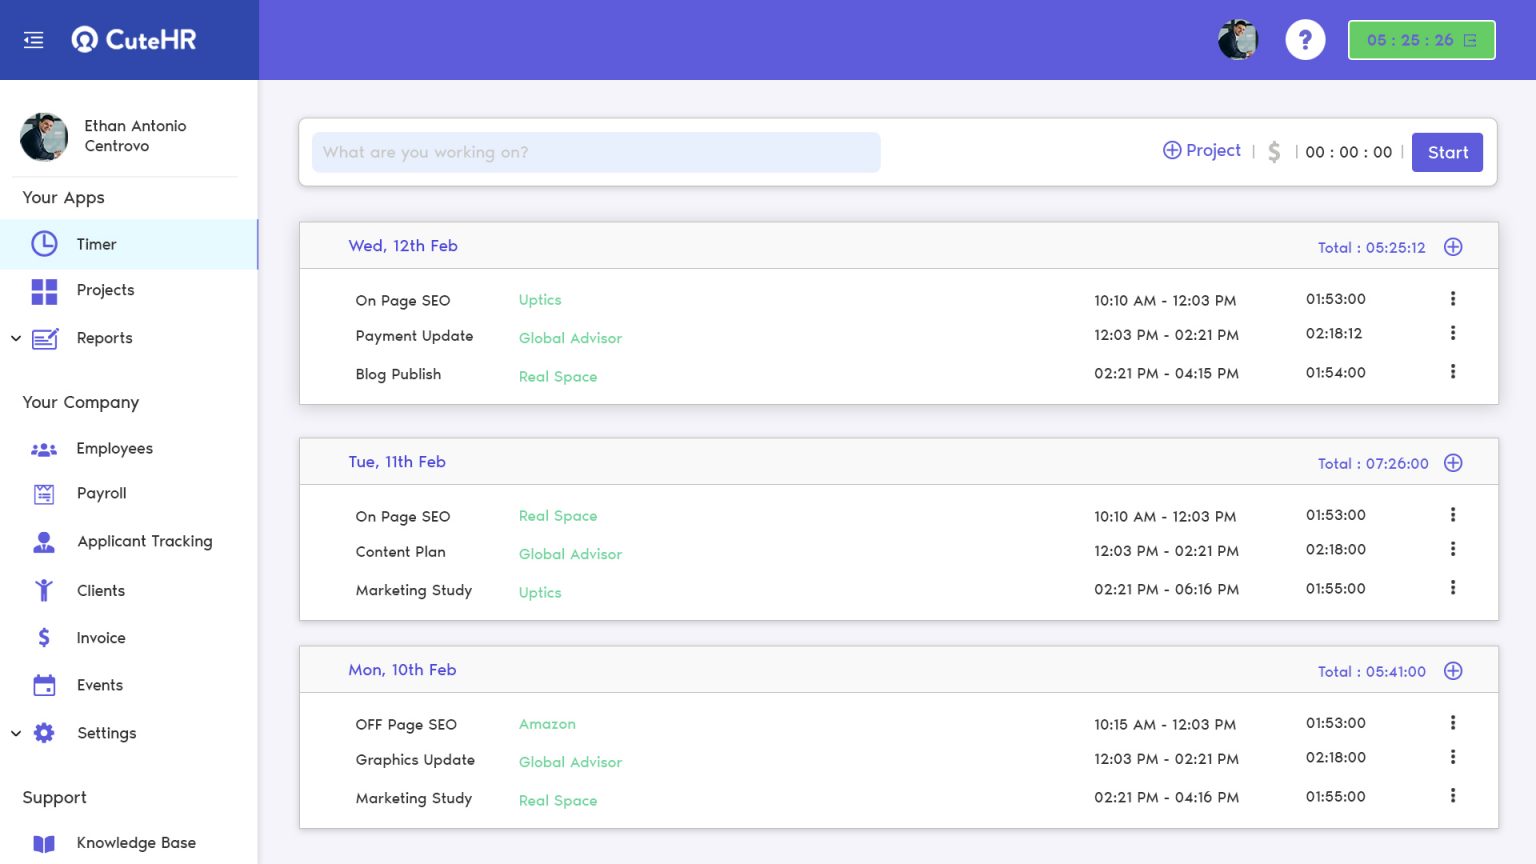Screen dimensions: 1536x864
Task: Open the Timer app
Action: click(96, 244)
